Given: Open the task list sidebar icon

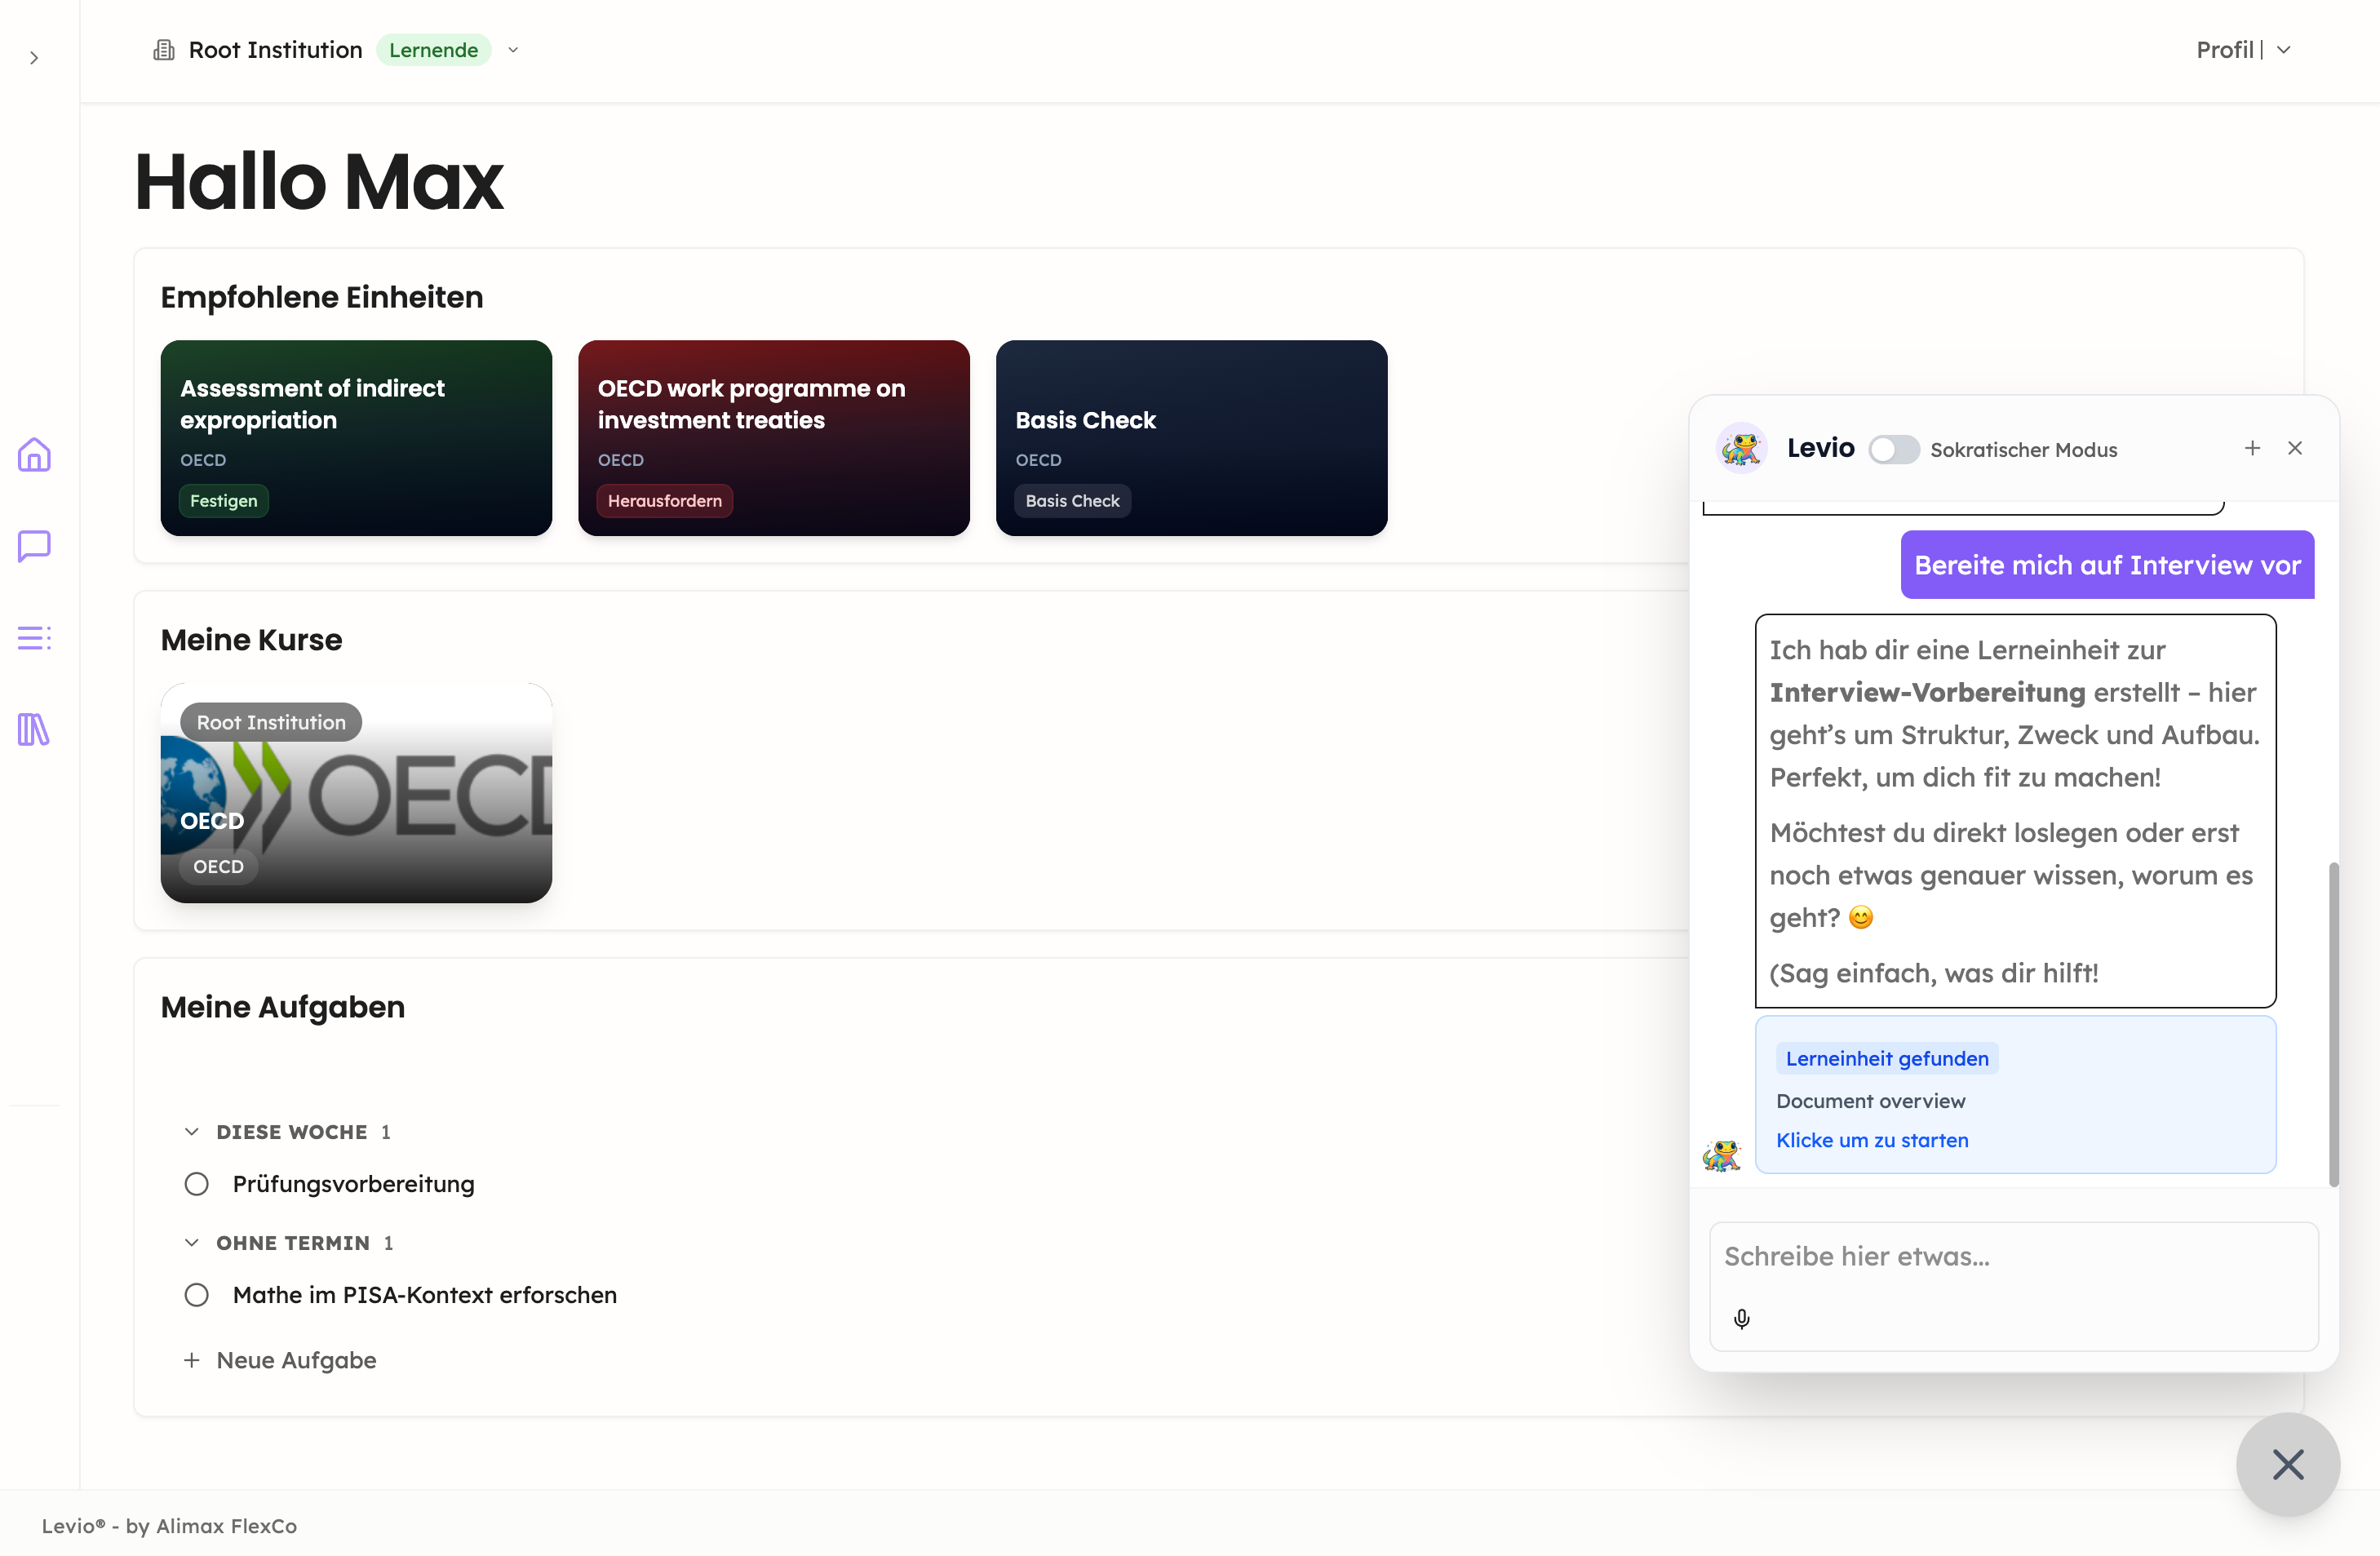Looking at the screenshot, I should [x=34, y=638].
